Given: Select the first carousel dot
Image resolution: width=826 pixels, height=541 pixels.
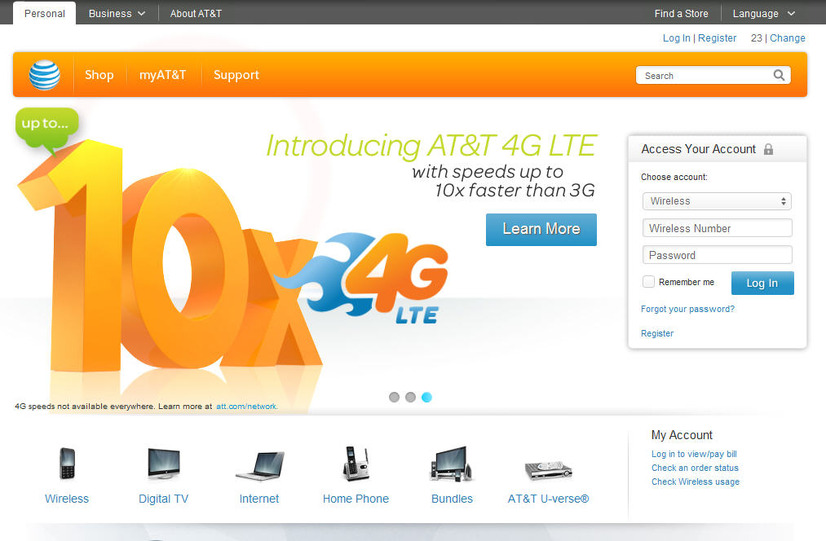Looking at the screenshot, I should point(394,397).
